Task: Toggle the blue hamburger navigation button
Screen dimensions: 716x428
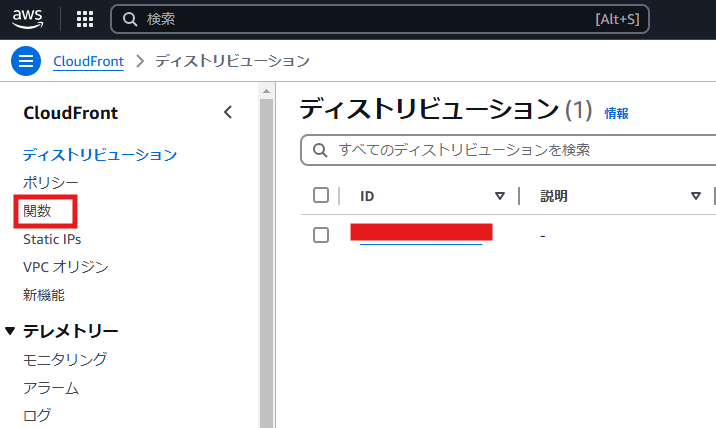Action: pos(26,61)
